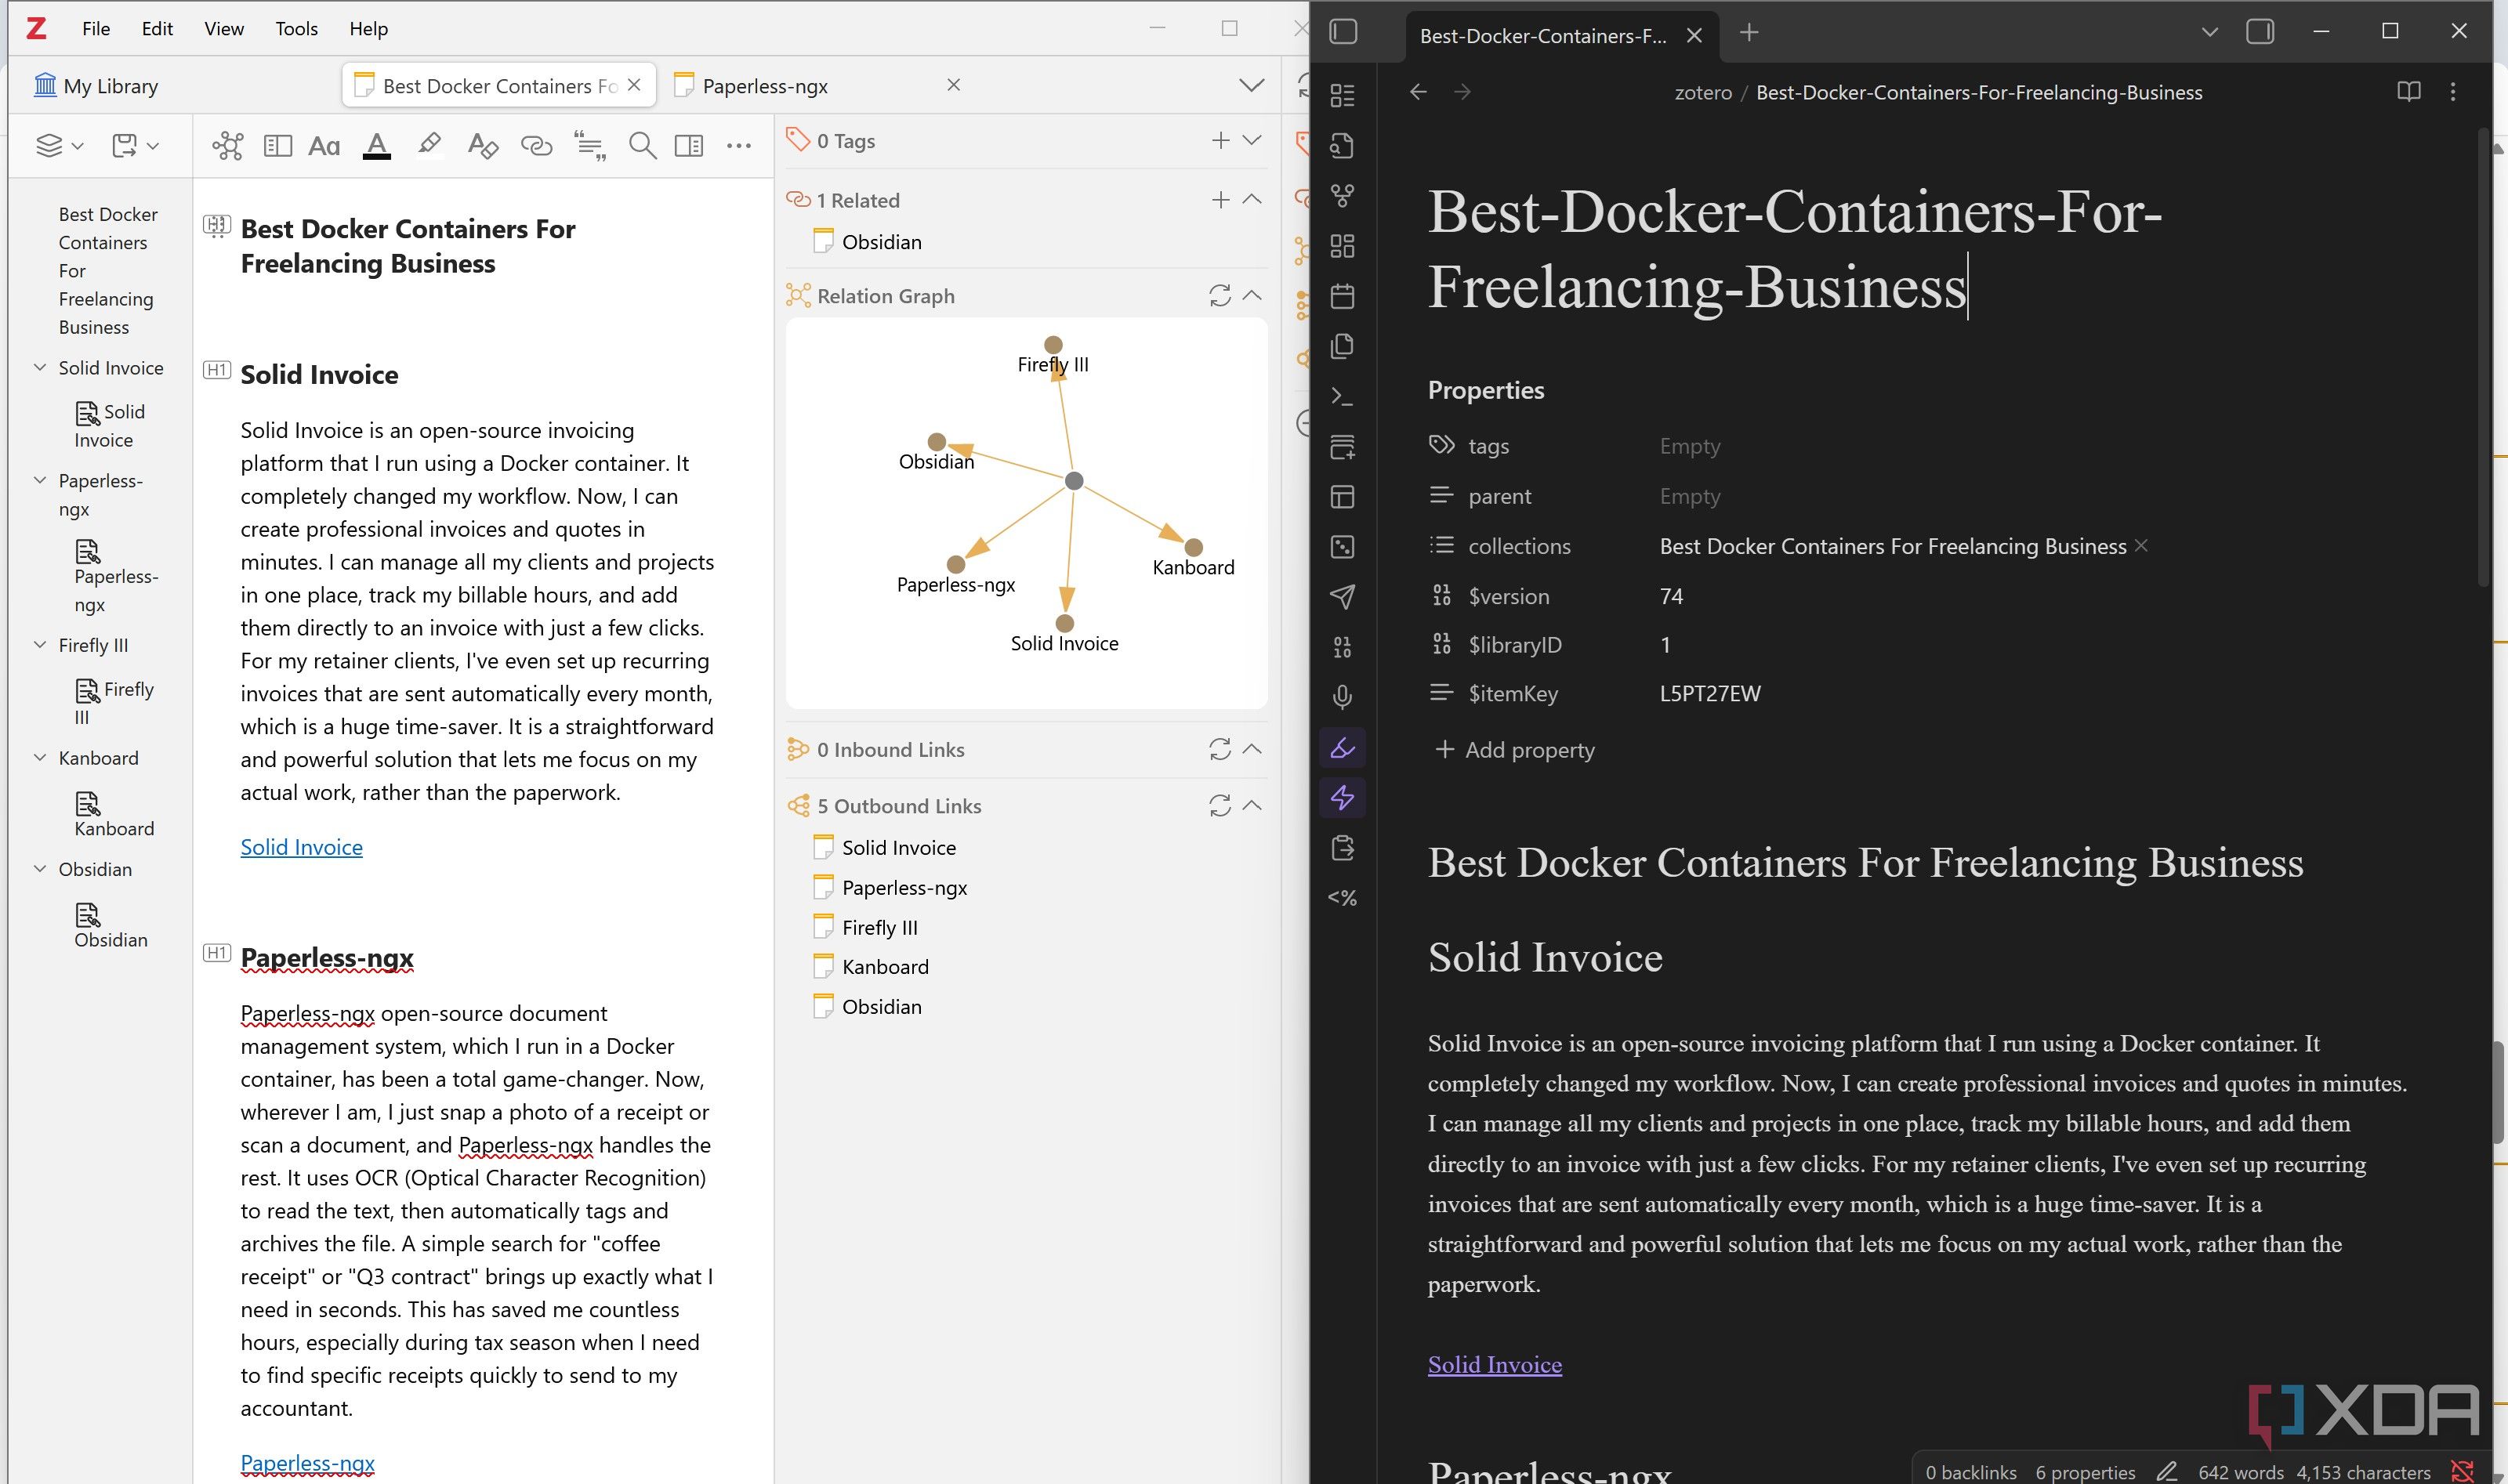2508x1484 pixels.
Task: Open Obsidian graph view from the ribbon
Action: point(1342,196)
